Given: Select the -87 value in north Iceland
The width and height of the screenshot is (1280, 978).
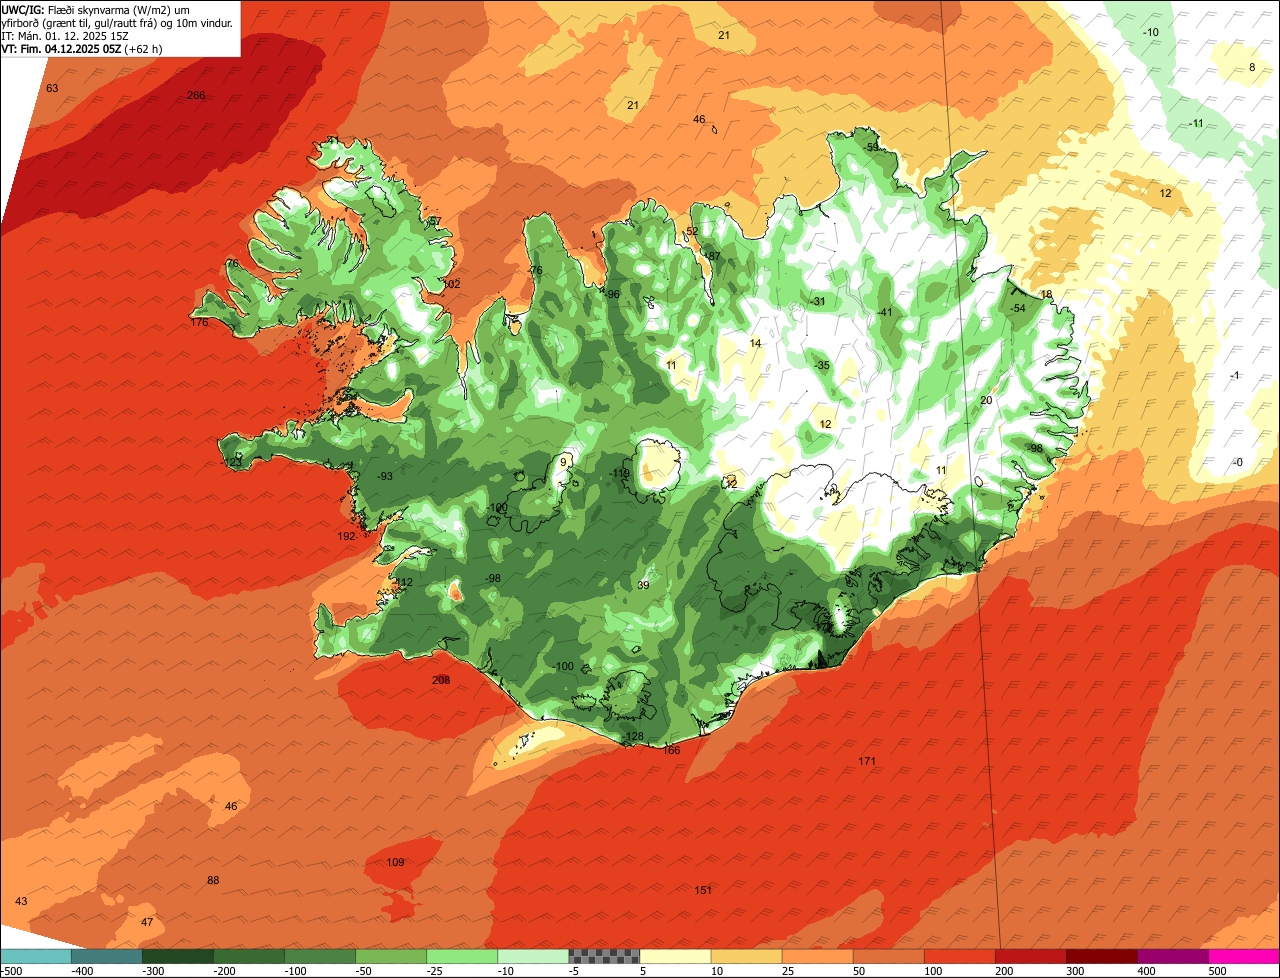Looking at the screenshot, I should click(x=712, y=256).
